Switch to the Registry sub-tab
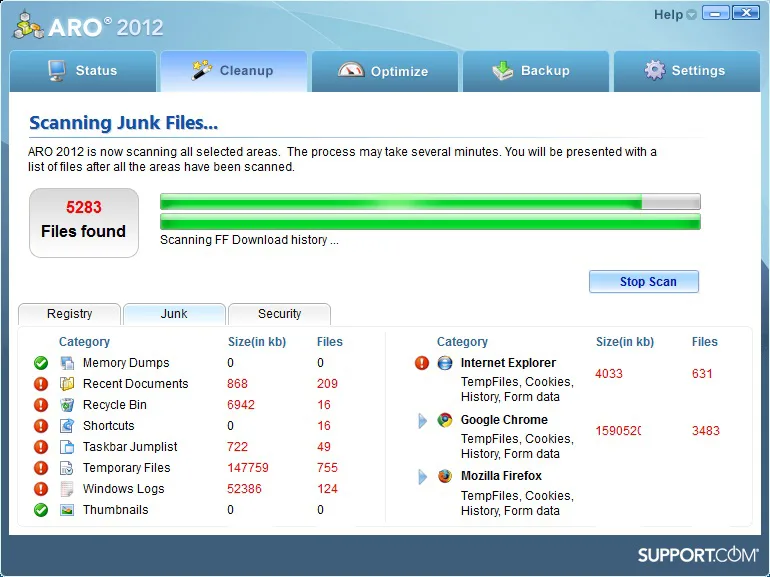This screenshot has height=577, width=770. click(69, 314)
